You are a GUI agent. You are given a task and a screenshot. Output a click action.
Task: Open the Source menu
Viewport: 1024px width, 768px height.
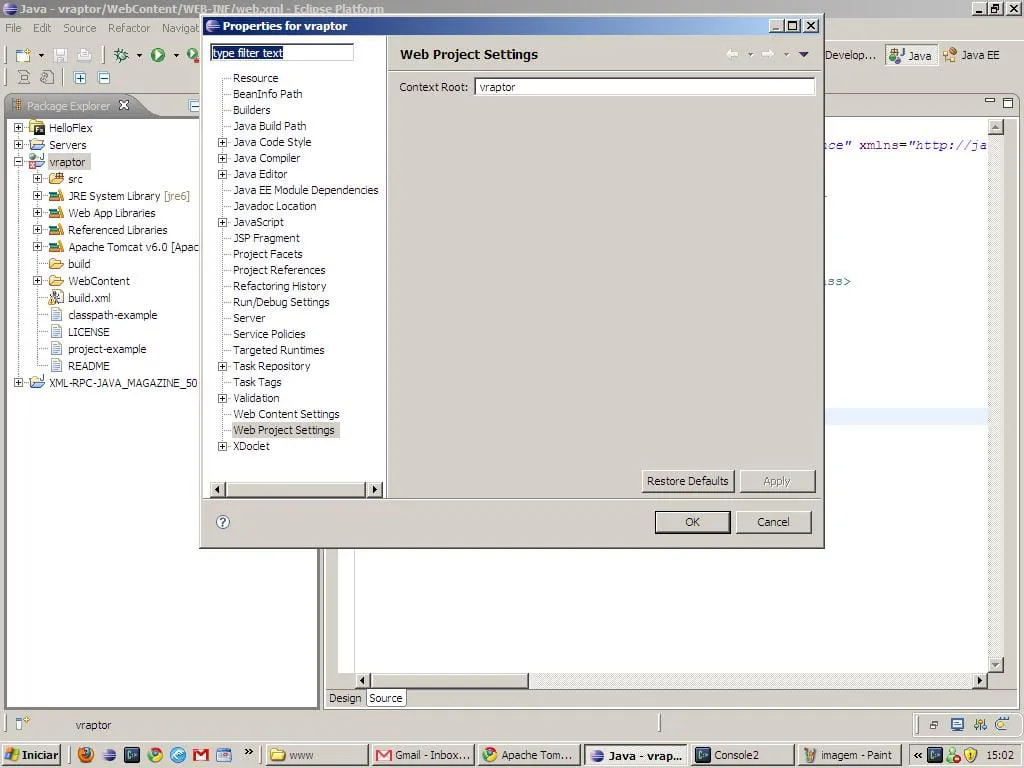[80, 28]
